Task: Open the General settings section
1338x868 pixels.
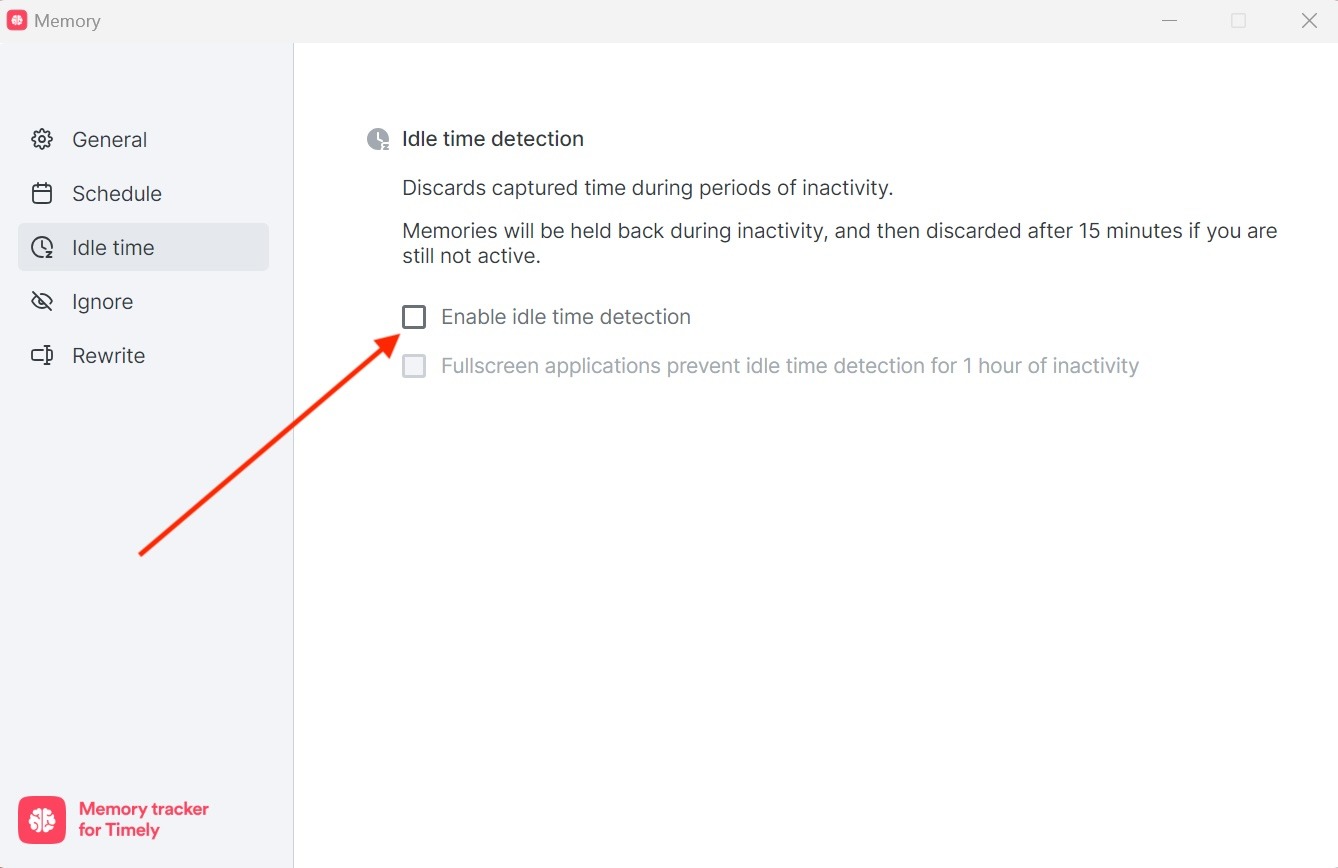Action: tap(109, 139)
